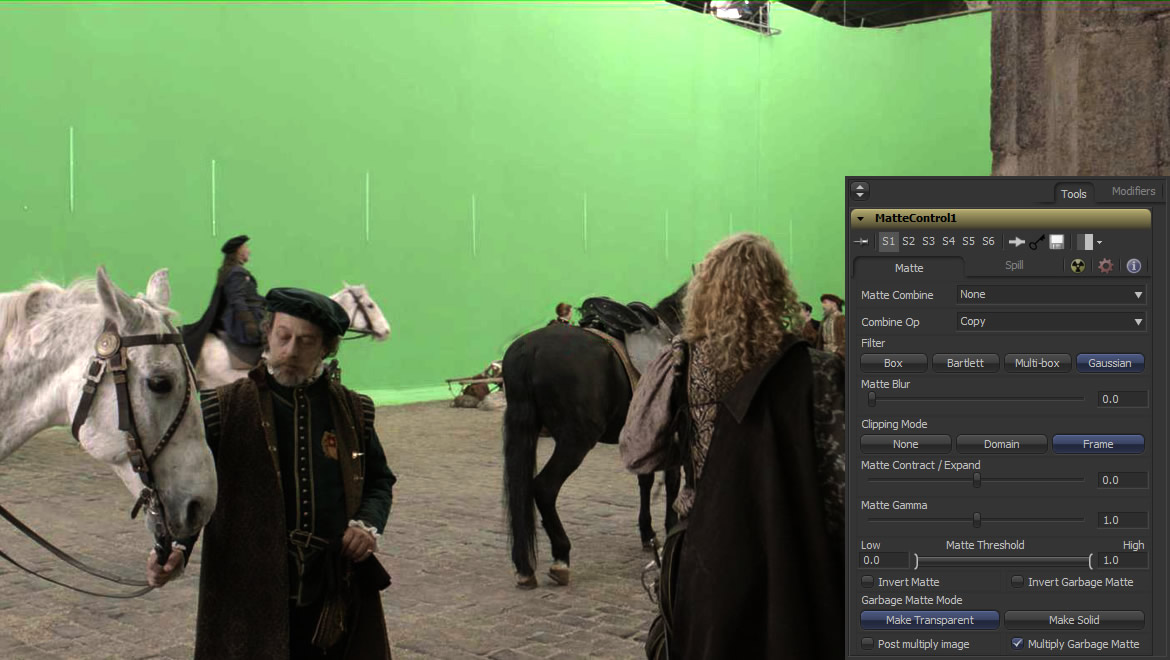Switch to the Modifiers tab
The height and width of the screenshot is (660, 1170).
[x=1132, y=191]
